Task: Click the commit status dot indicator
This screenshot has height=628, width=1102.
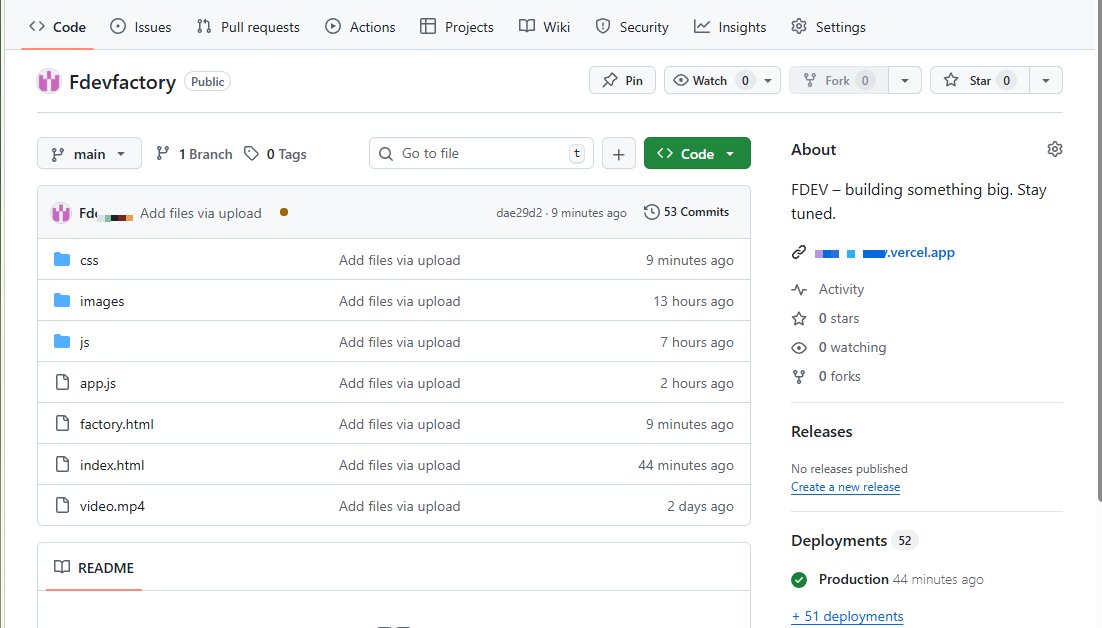Action: tap(284, 212)
